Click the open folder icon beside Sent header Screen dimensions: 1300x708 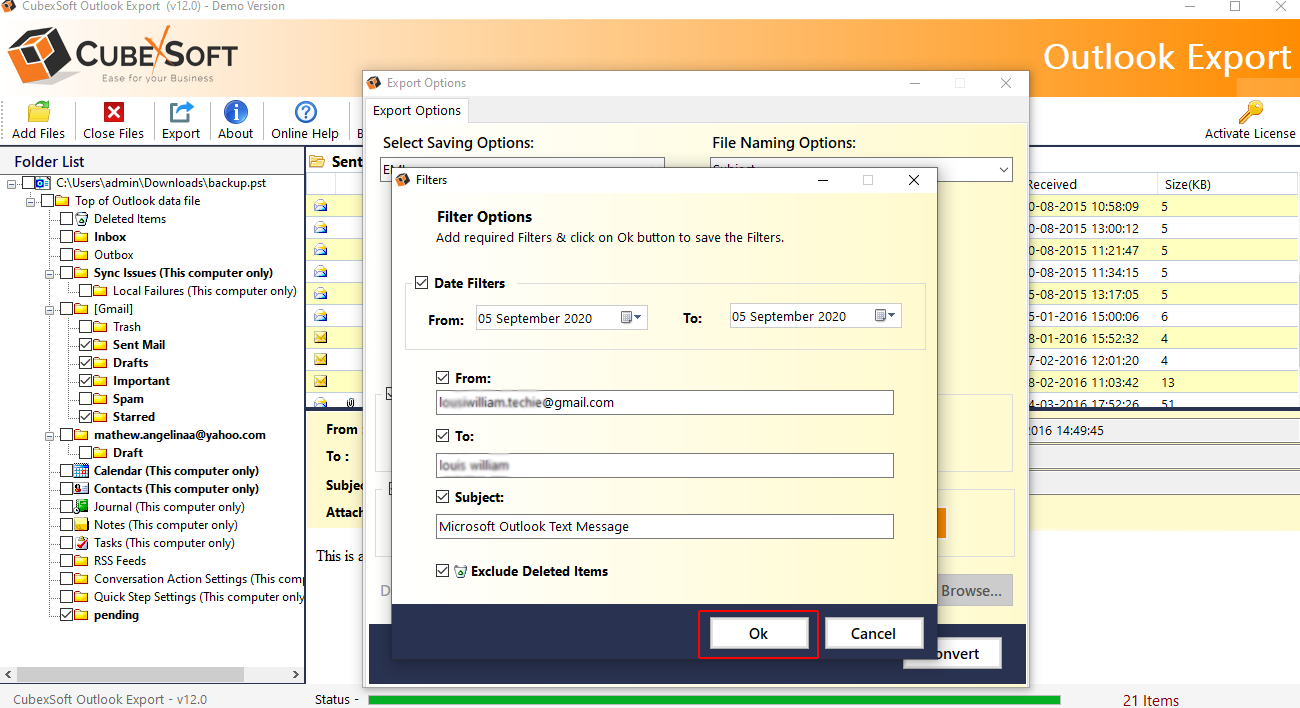pyautogui.click(x=317, y=161)
